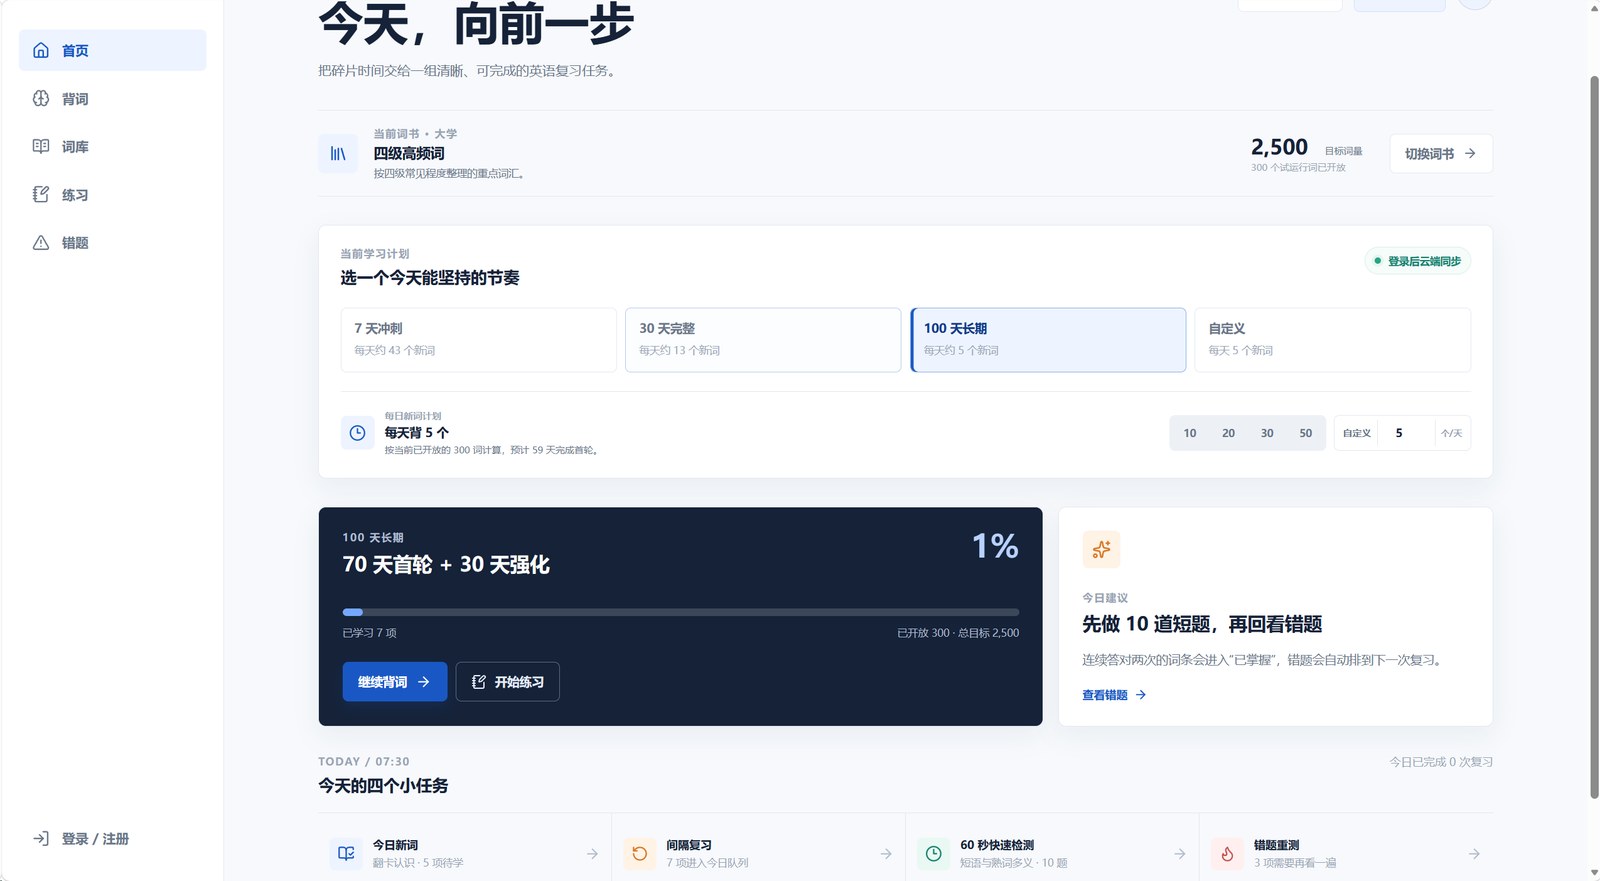Click the clock icon beside 每天背 5 个
Image resolution: width=1600 pixels, height=881 pixels.
pos(357,433)
